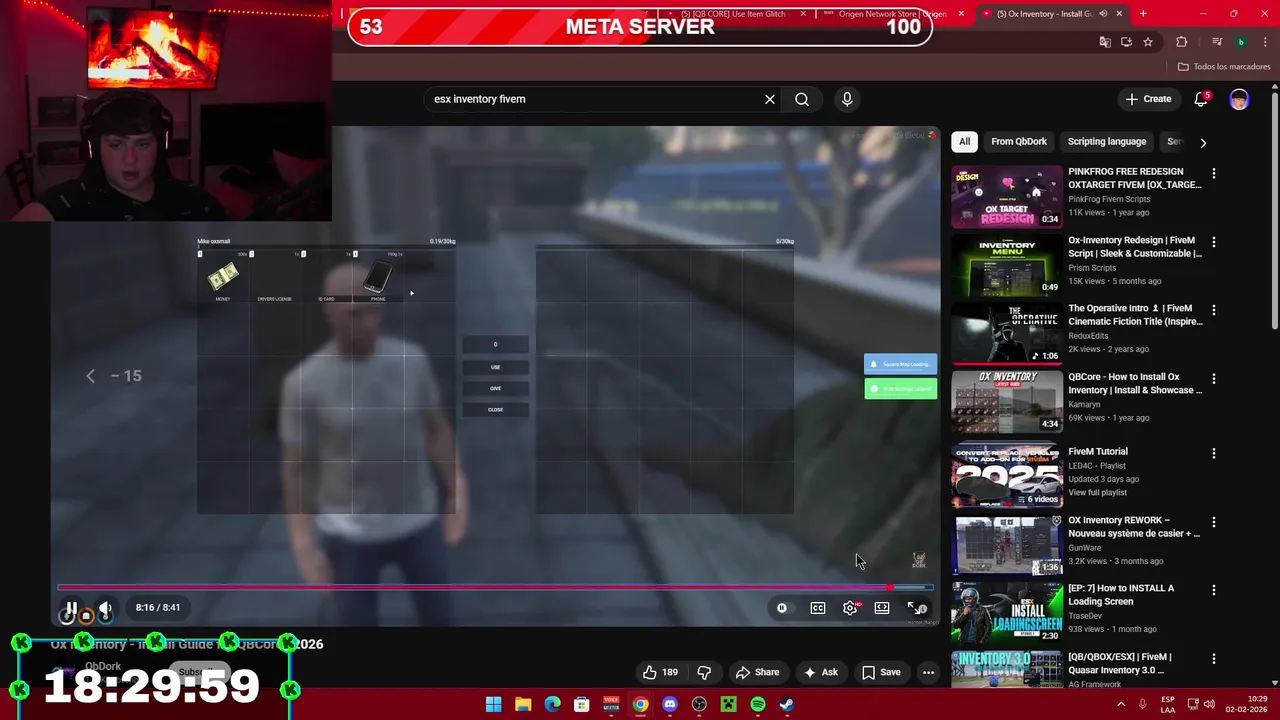Screen dimensions: 1280x720
Task: Switch to theater mode
Action: pos(882,608)
